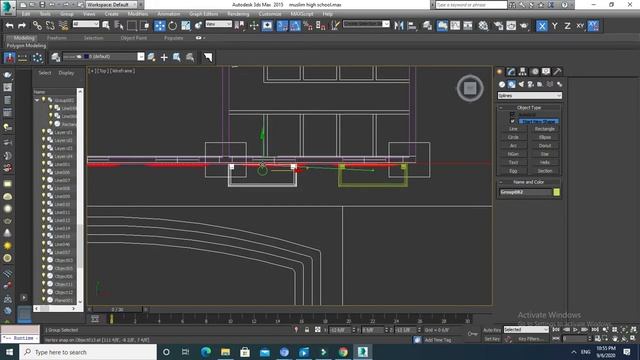
Task: Open the Hierarchy command panel tab
Action: pyautogui.click(x=522, y=71)
